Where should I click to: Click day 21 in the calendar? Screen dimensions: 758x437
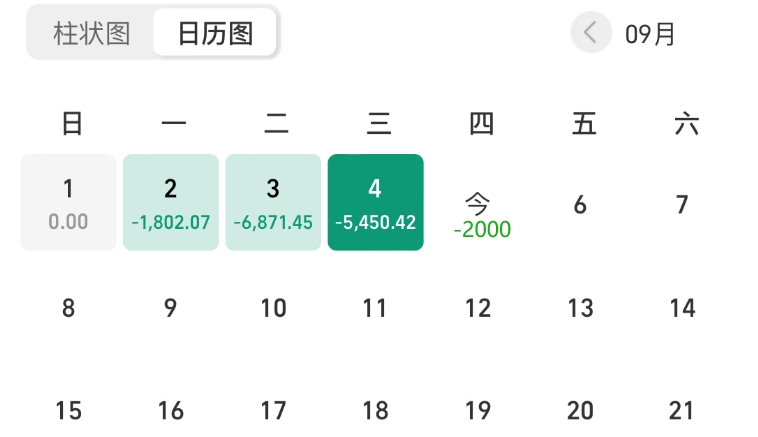tap(682, 410)
